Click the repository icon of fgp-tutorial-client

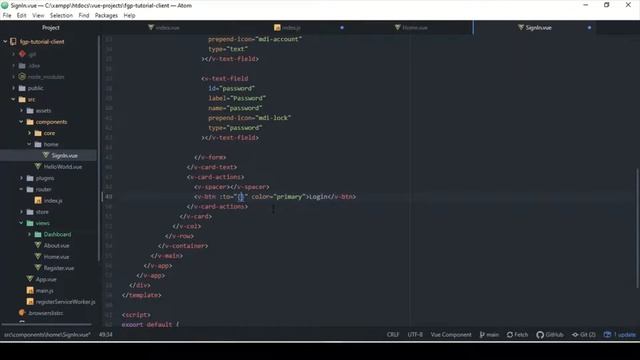tap(13, 41)
